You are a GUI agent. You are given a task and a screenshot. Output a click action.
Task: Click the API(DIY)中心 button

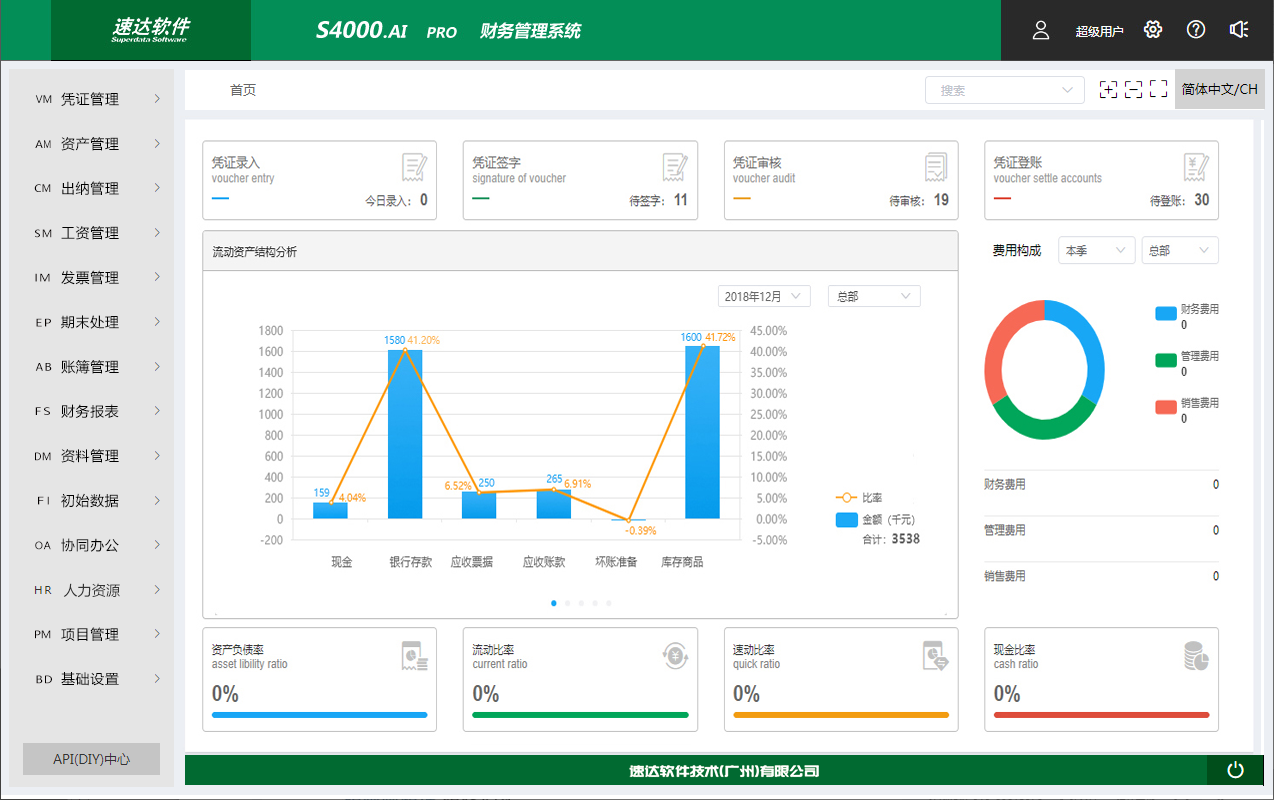(91, 759)
